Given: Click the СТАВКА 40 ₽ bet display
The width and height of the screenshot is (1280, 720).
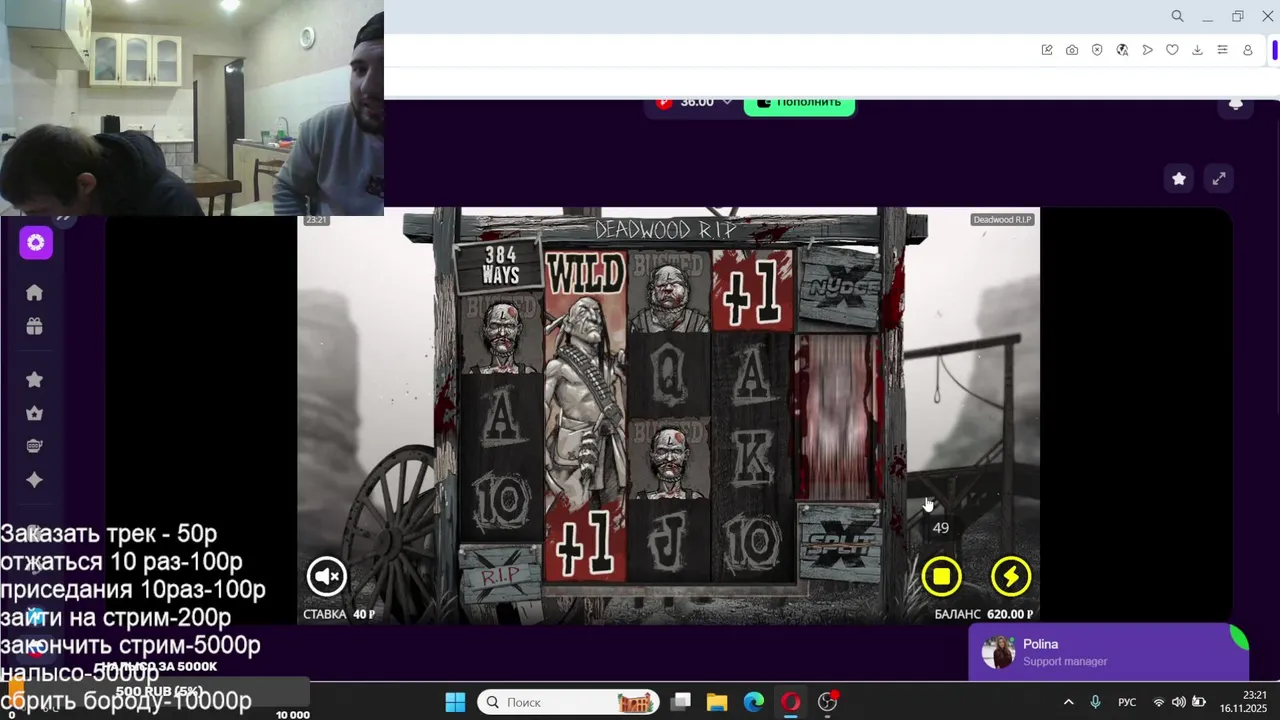Looking at the screenshot, I should click(x=339, y=614).
